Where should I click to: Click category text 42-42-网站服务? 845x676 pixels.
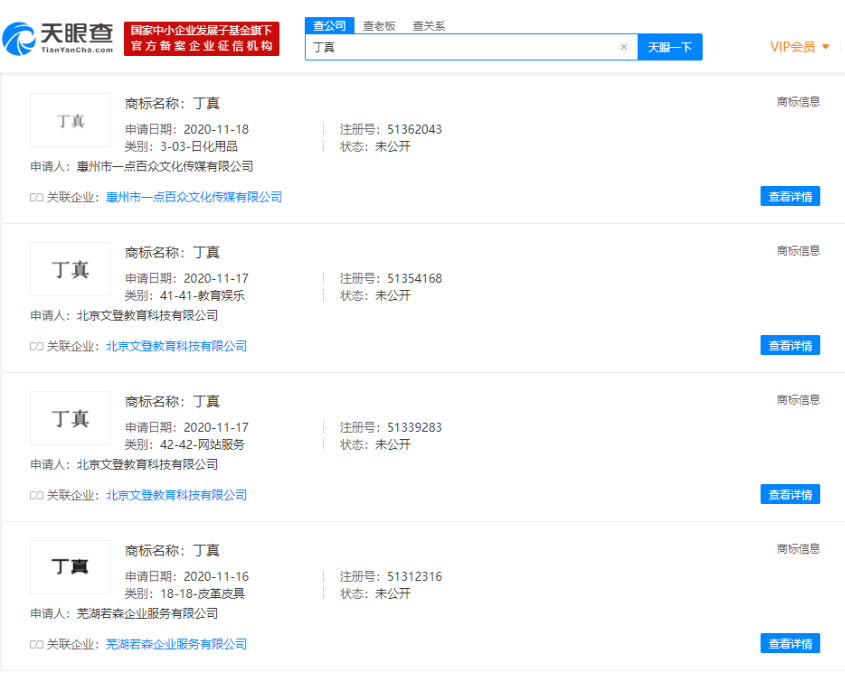click(x=203, y=445)
